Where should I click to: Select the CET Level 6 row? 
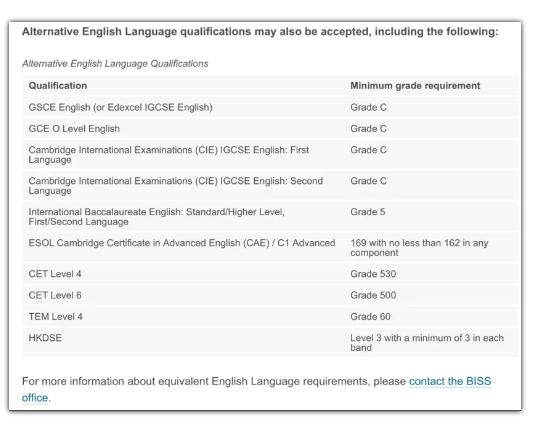click(270, 295)
